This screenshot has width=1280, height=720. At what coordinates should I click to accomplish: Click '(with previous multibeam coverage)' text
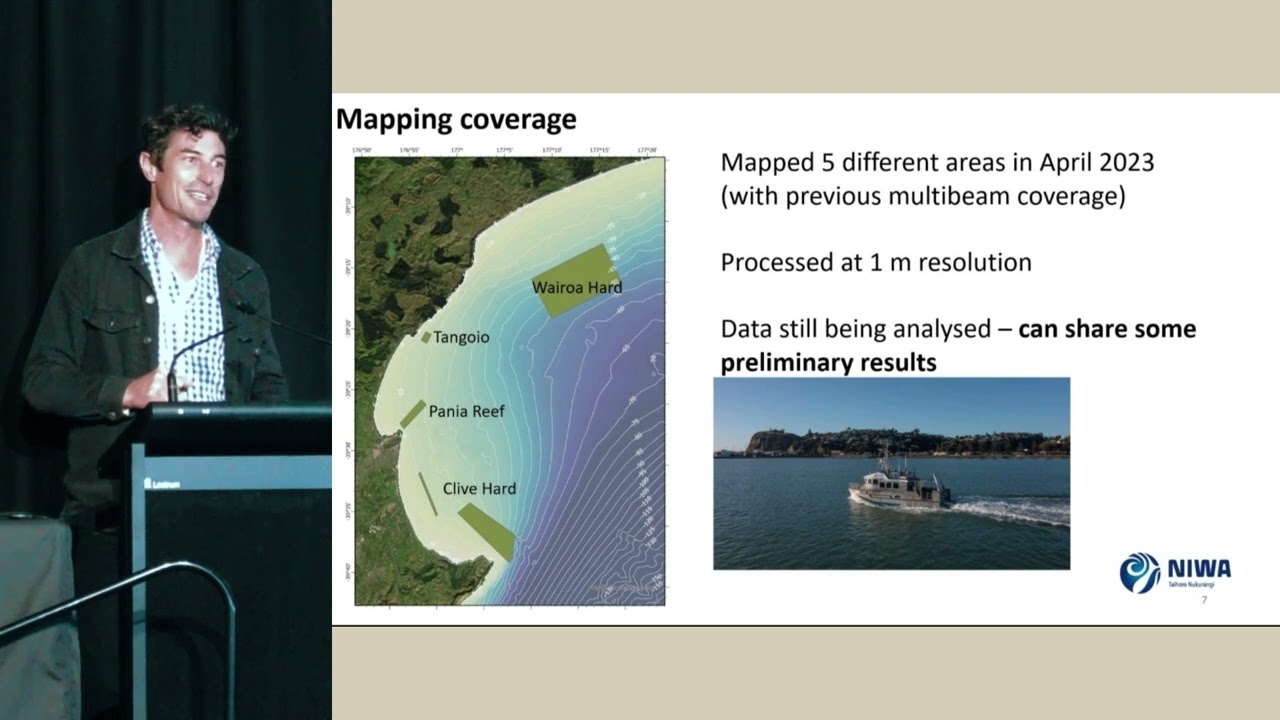[923, 196]
